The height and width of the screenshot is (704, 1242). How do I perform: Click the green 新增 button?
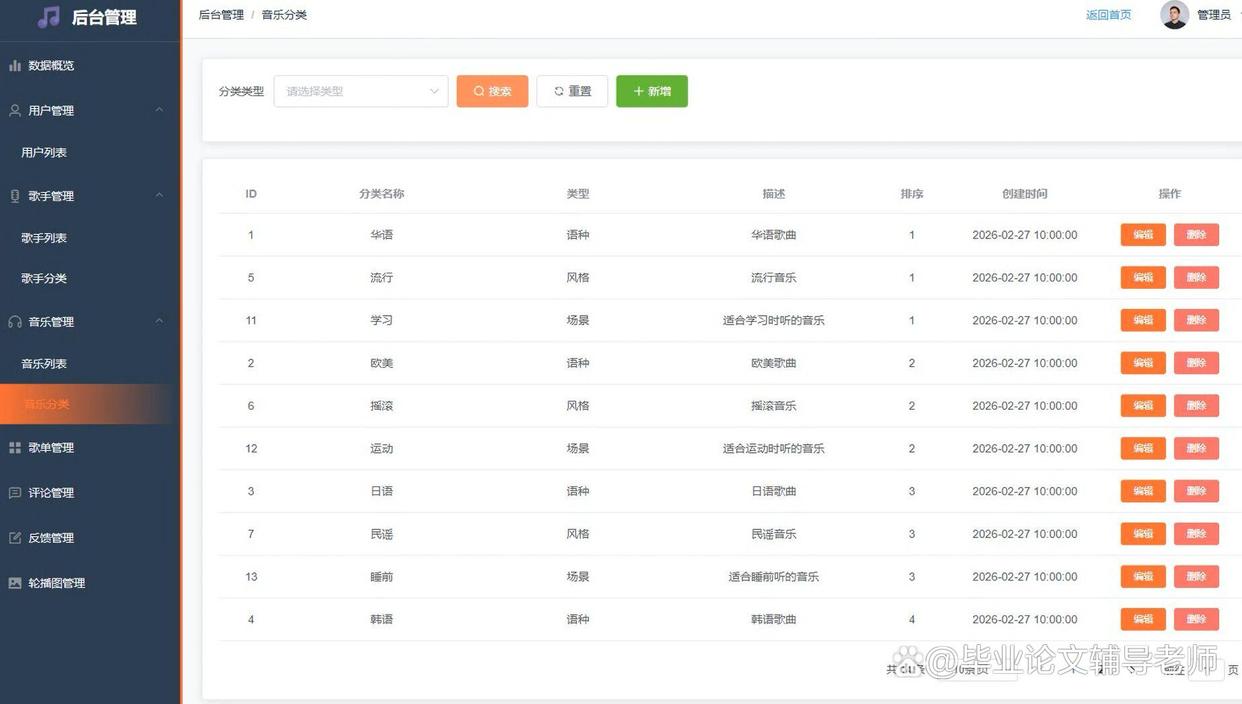[652, 91]
